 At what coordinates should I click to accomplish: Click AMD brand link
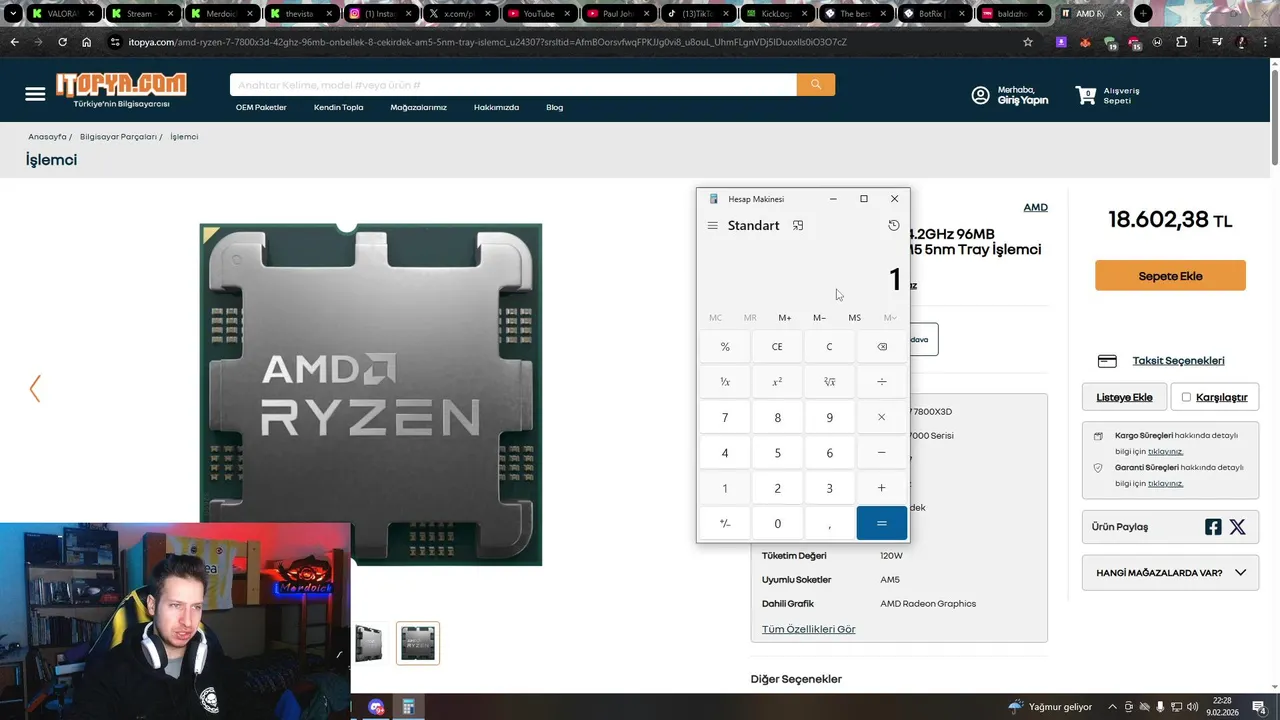pyautogui.click(x=1035, y=207)
